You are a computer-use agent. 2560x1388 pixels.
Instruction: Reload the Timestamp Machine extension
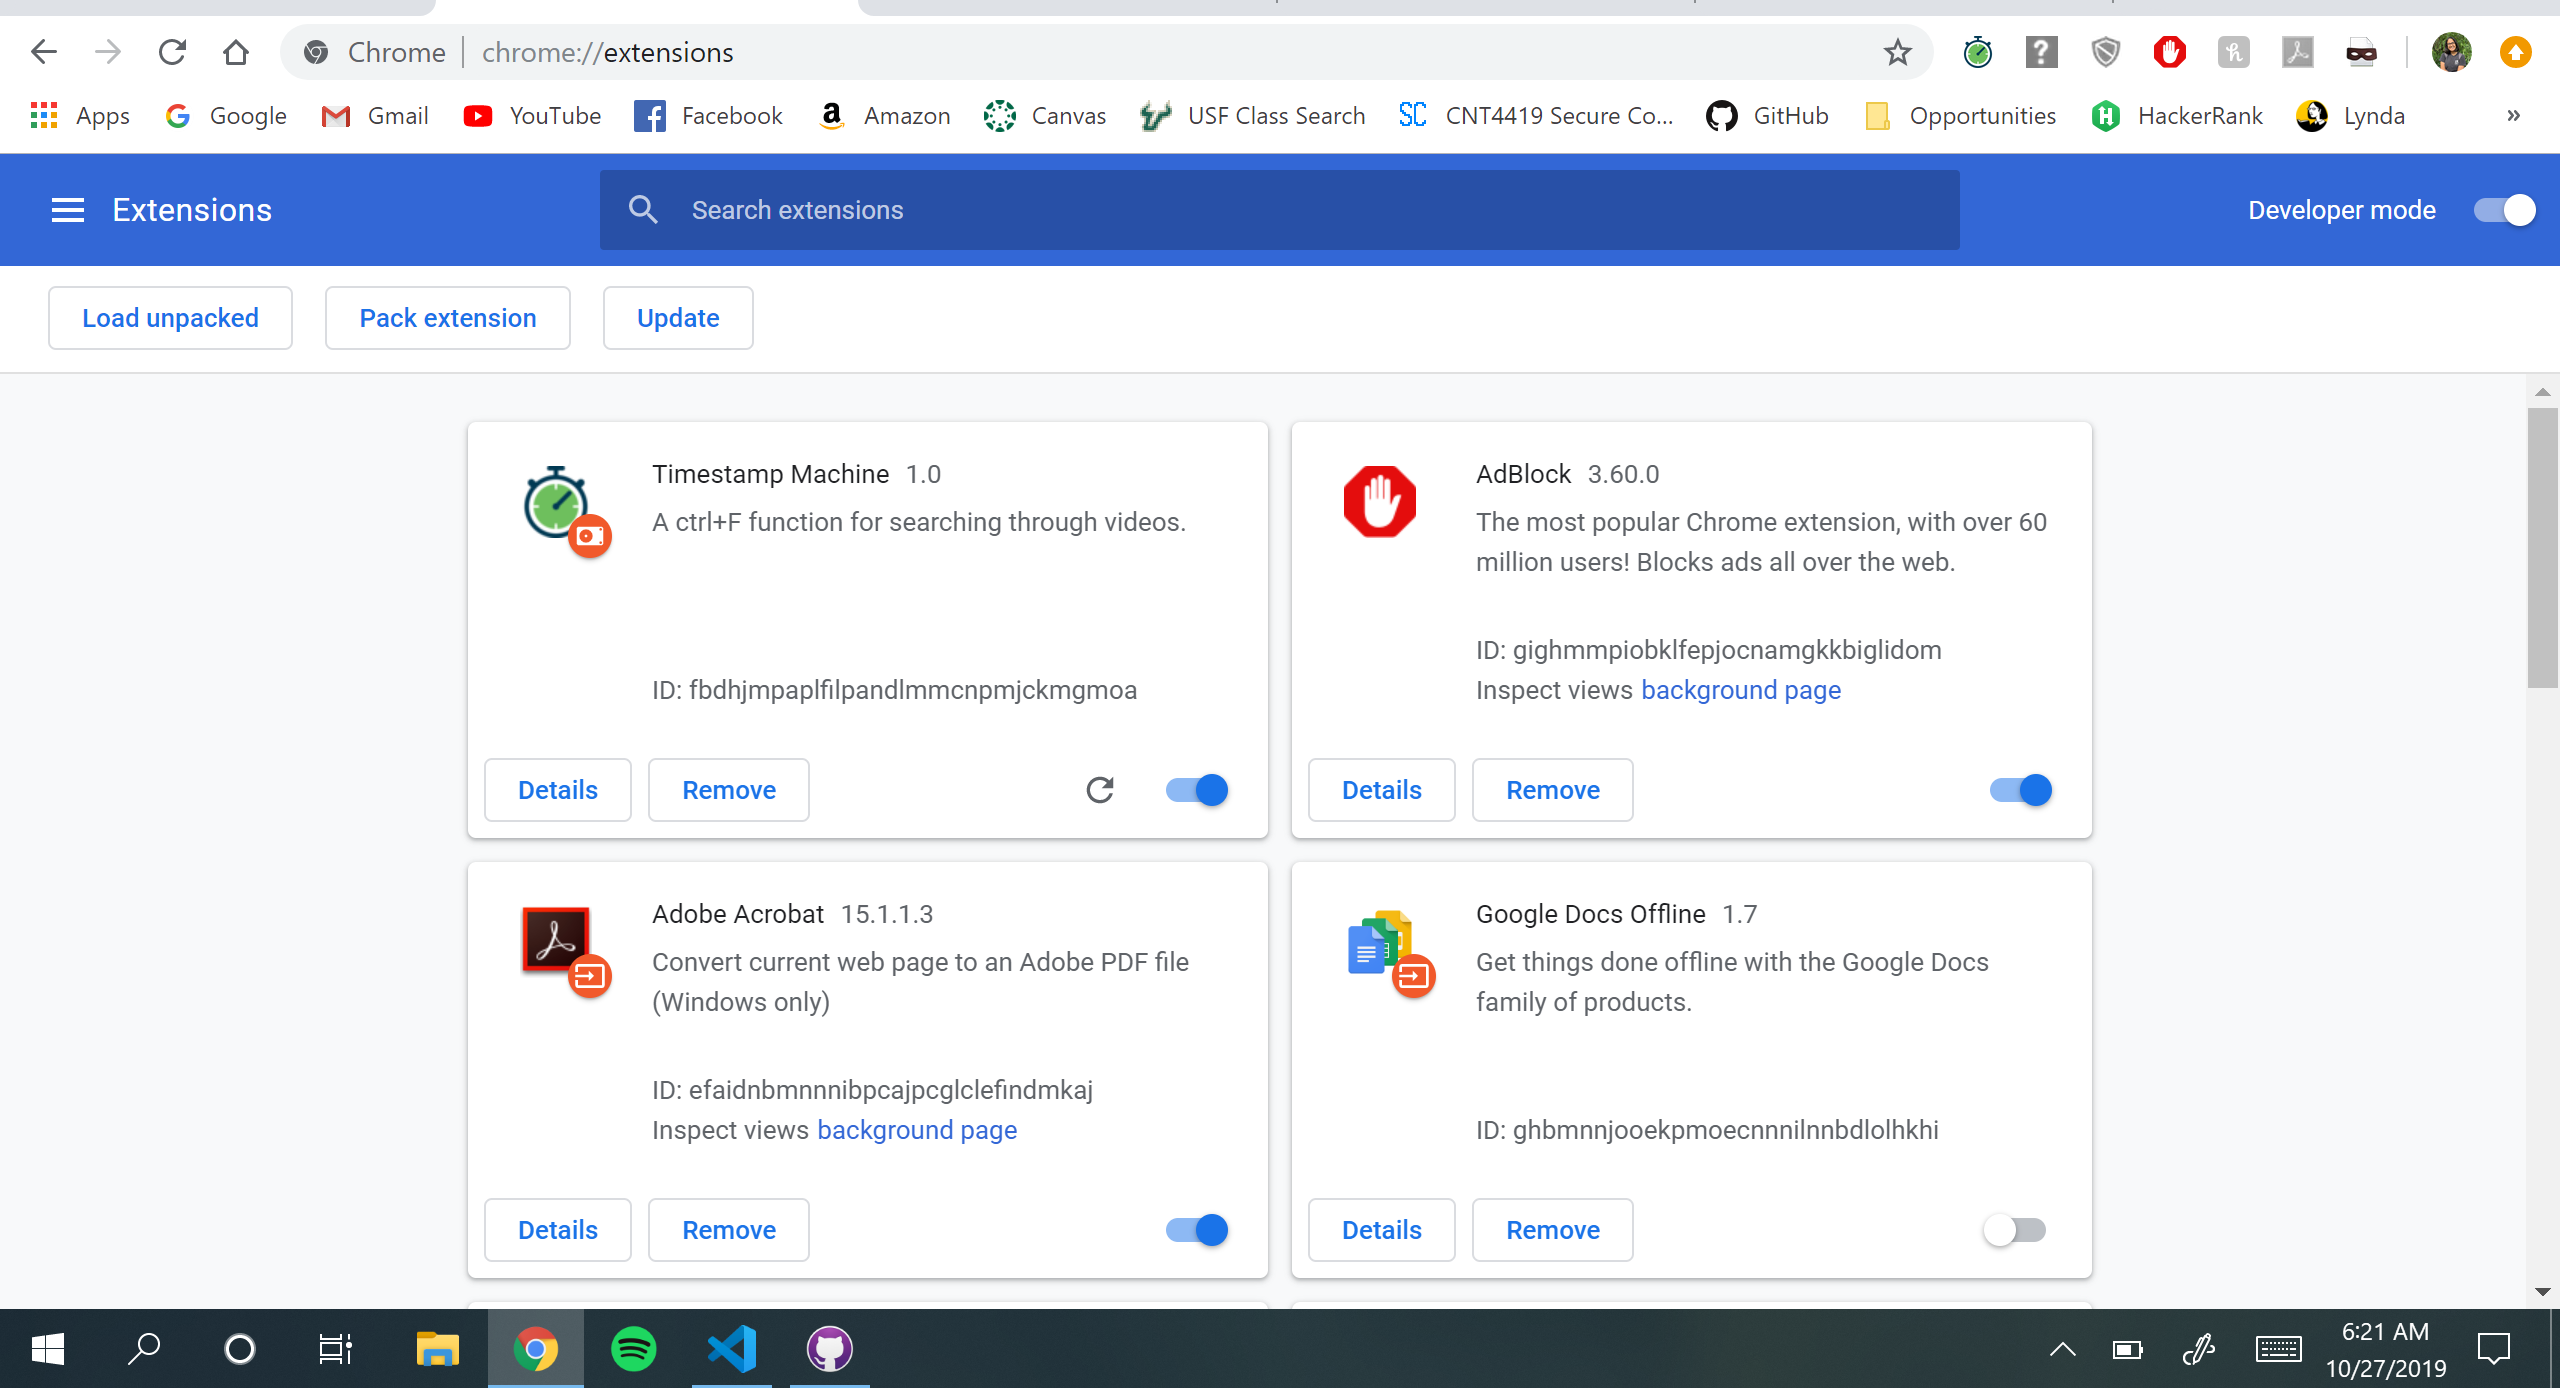pos(1100,790)
